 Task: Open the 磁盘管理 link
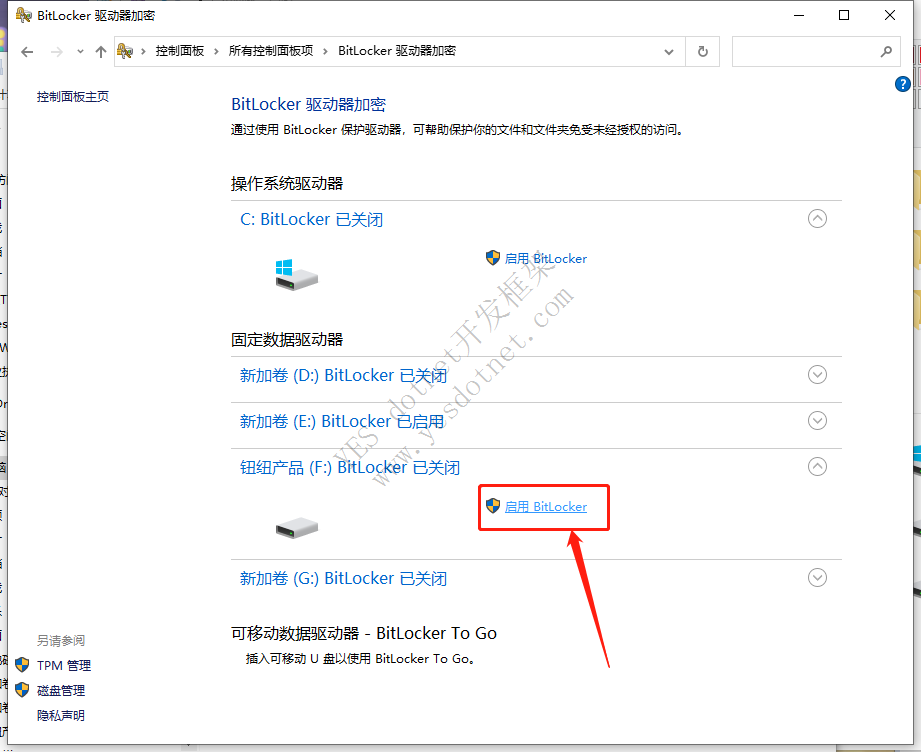tap(61, 690)
